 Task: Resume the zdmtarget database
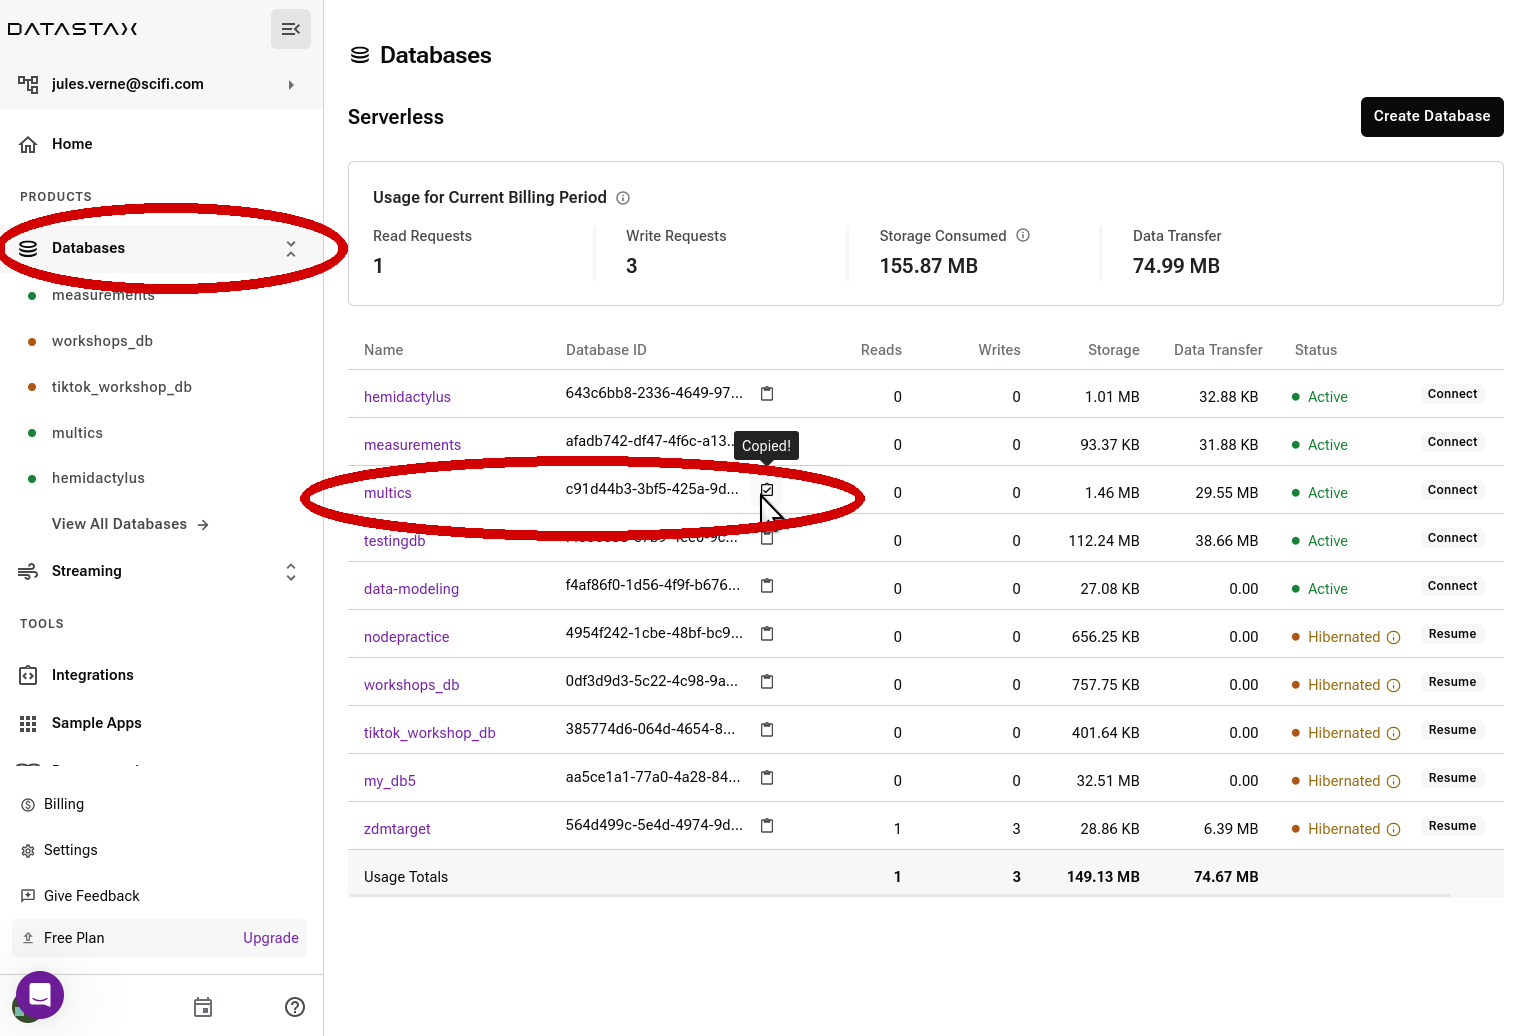coord(1452,826)
